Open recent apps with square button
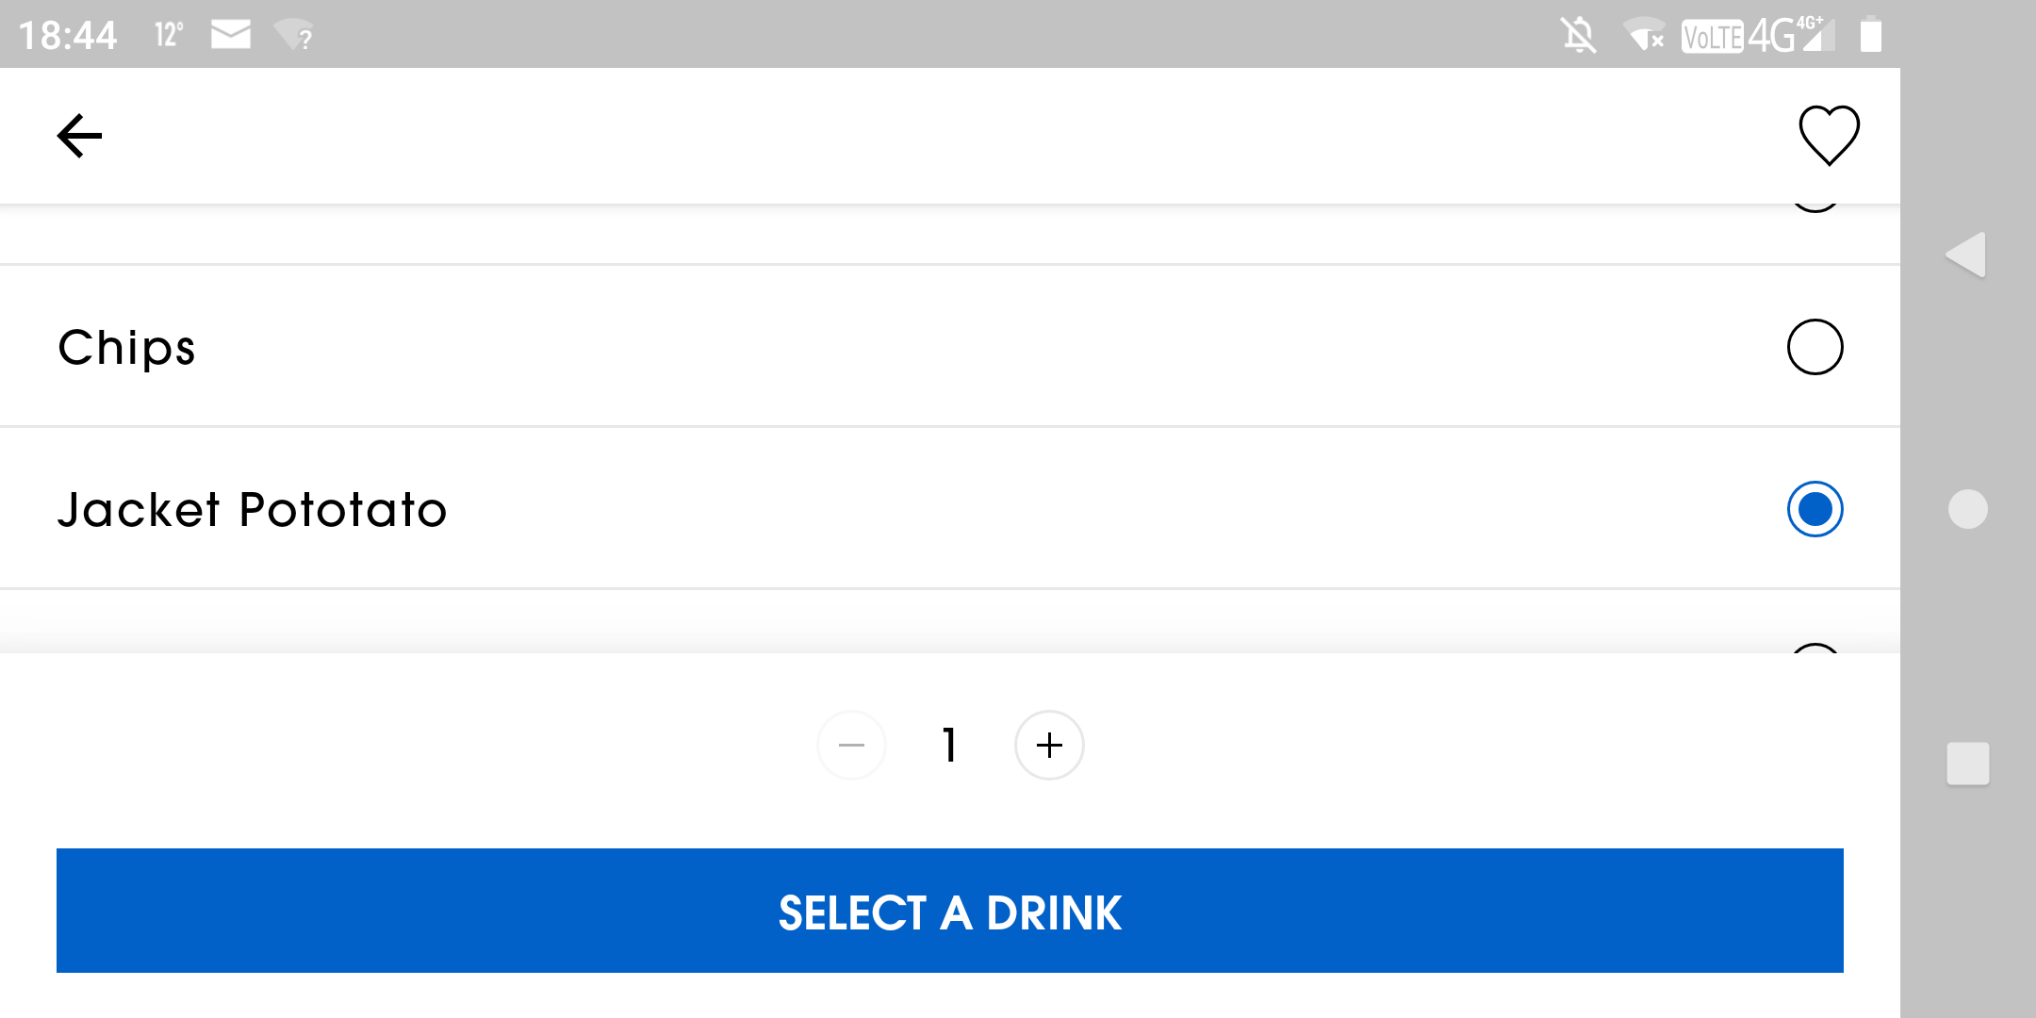 point(1967,764)
